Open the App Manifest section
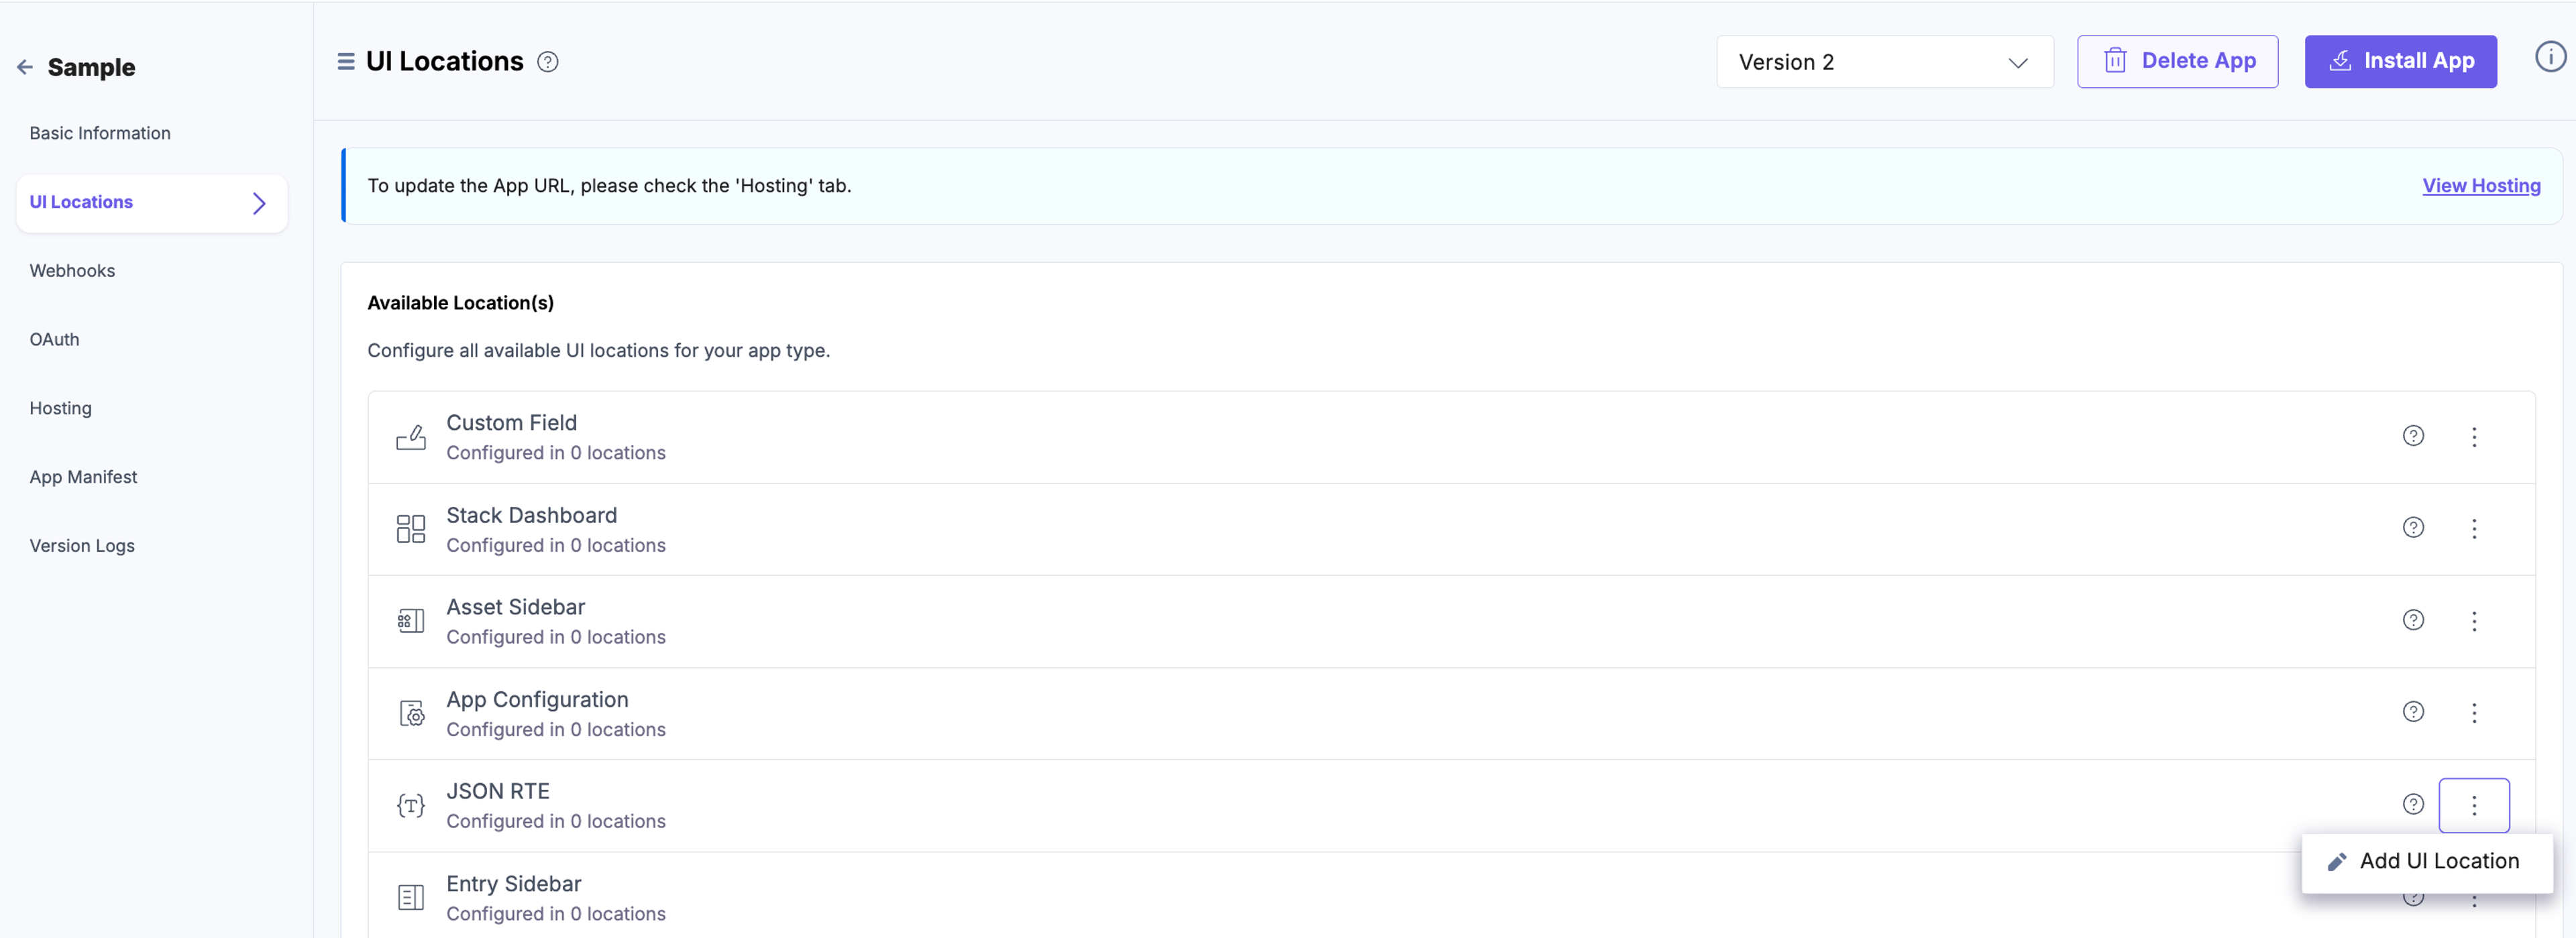 point(83,477)
